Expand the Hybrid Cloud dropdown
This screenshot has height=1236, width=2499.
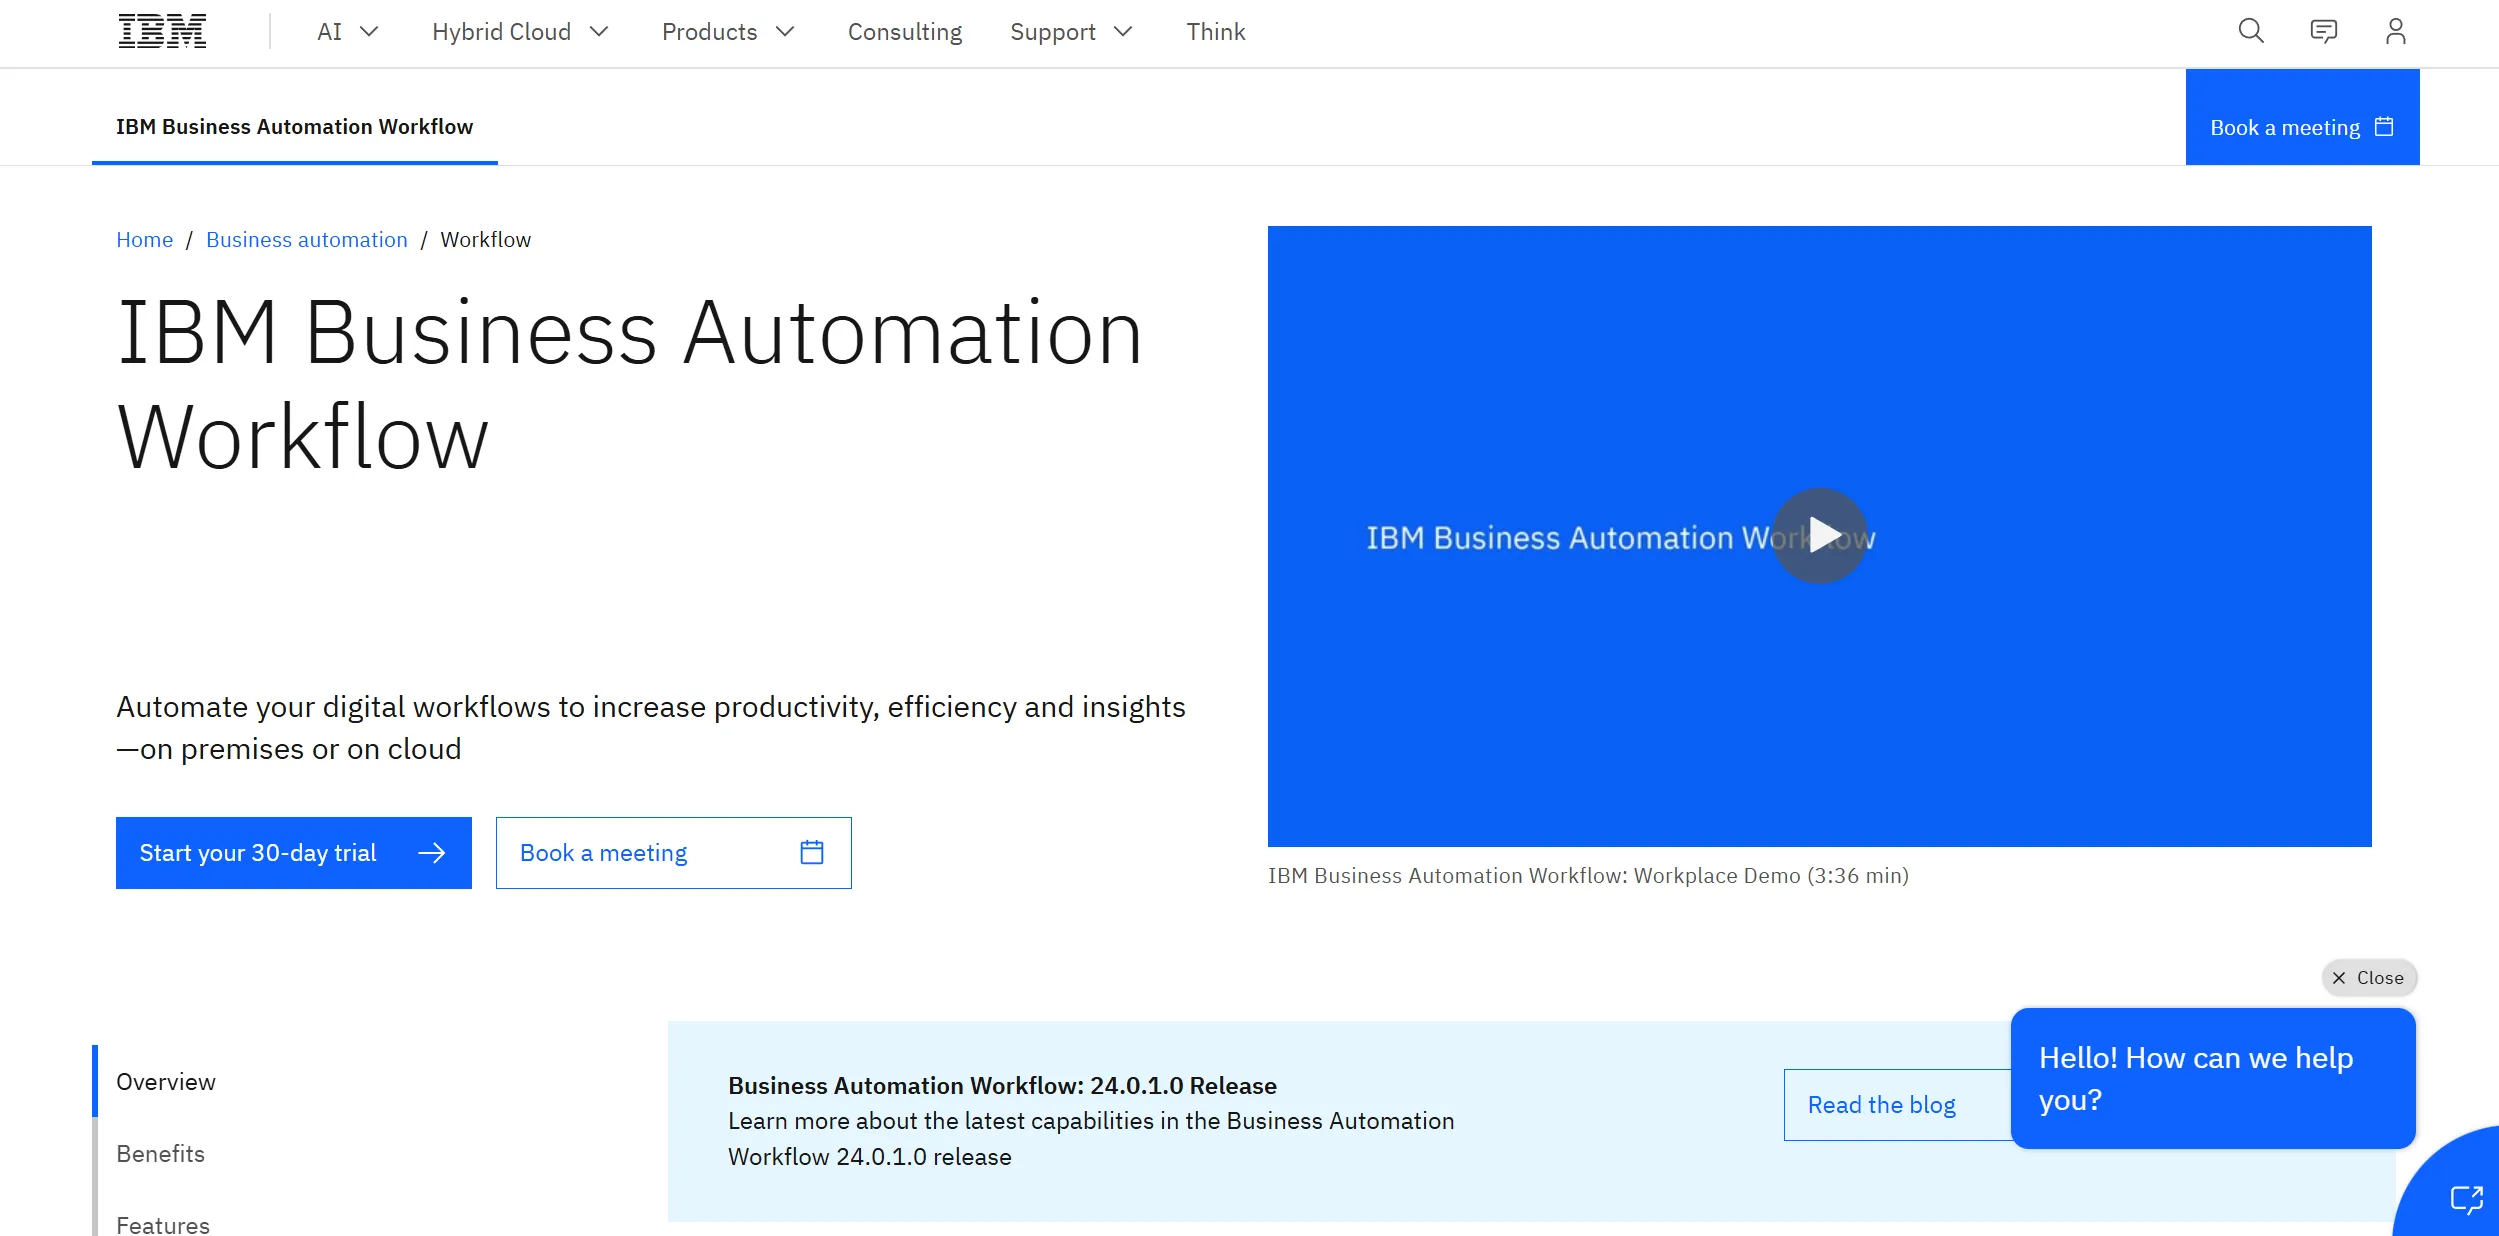coord(518,31)
